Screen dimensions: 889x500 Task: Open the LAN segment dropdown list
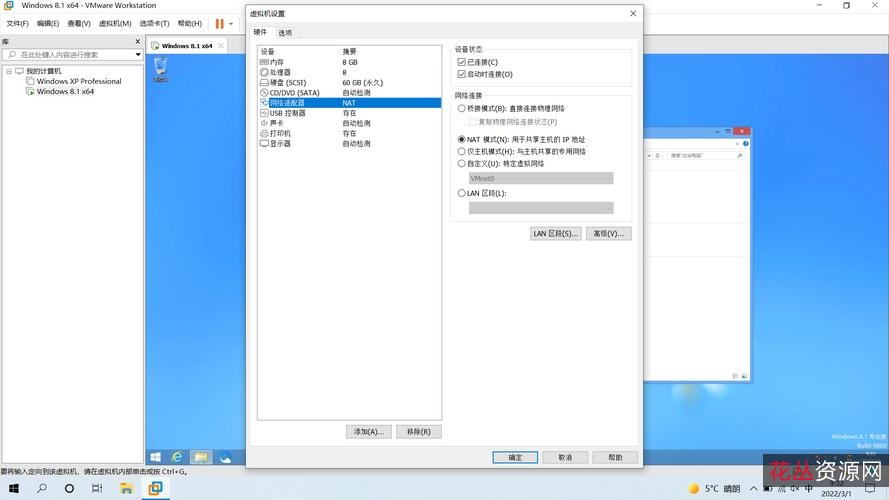tap(541, 208)
